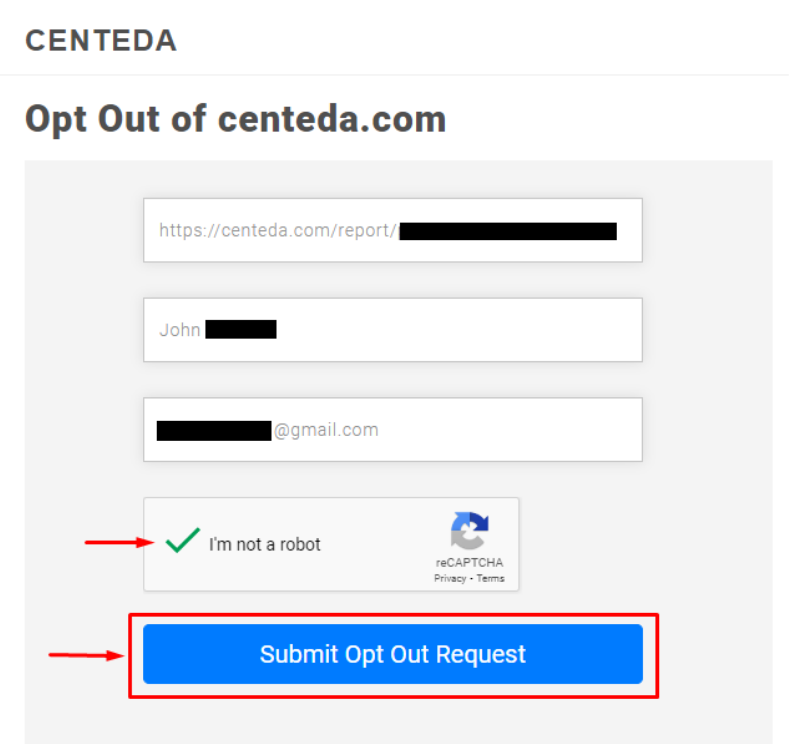Open the reCAPTCHA Terms link
Viewport: 801px width, 744px height.
pos(490,577)
